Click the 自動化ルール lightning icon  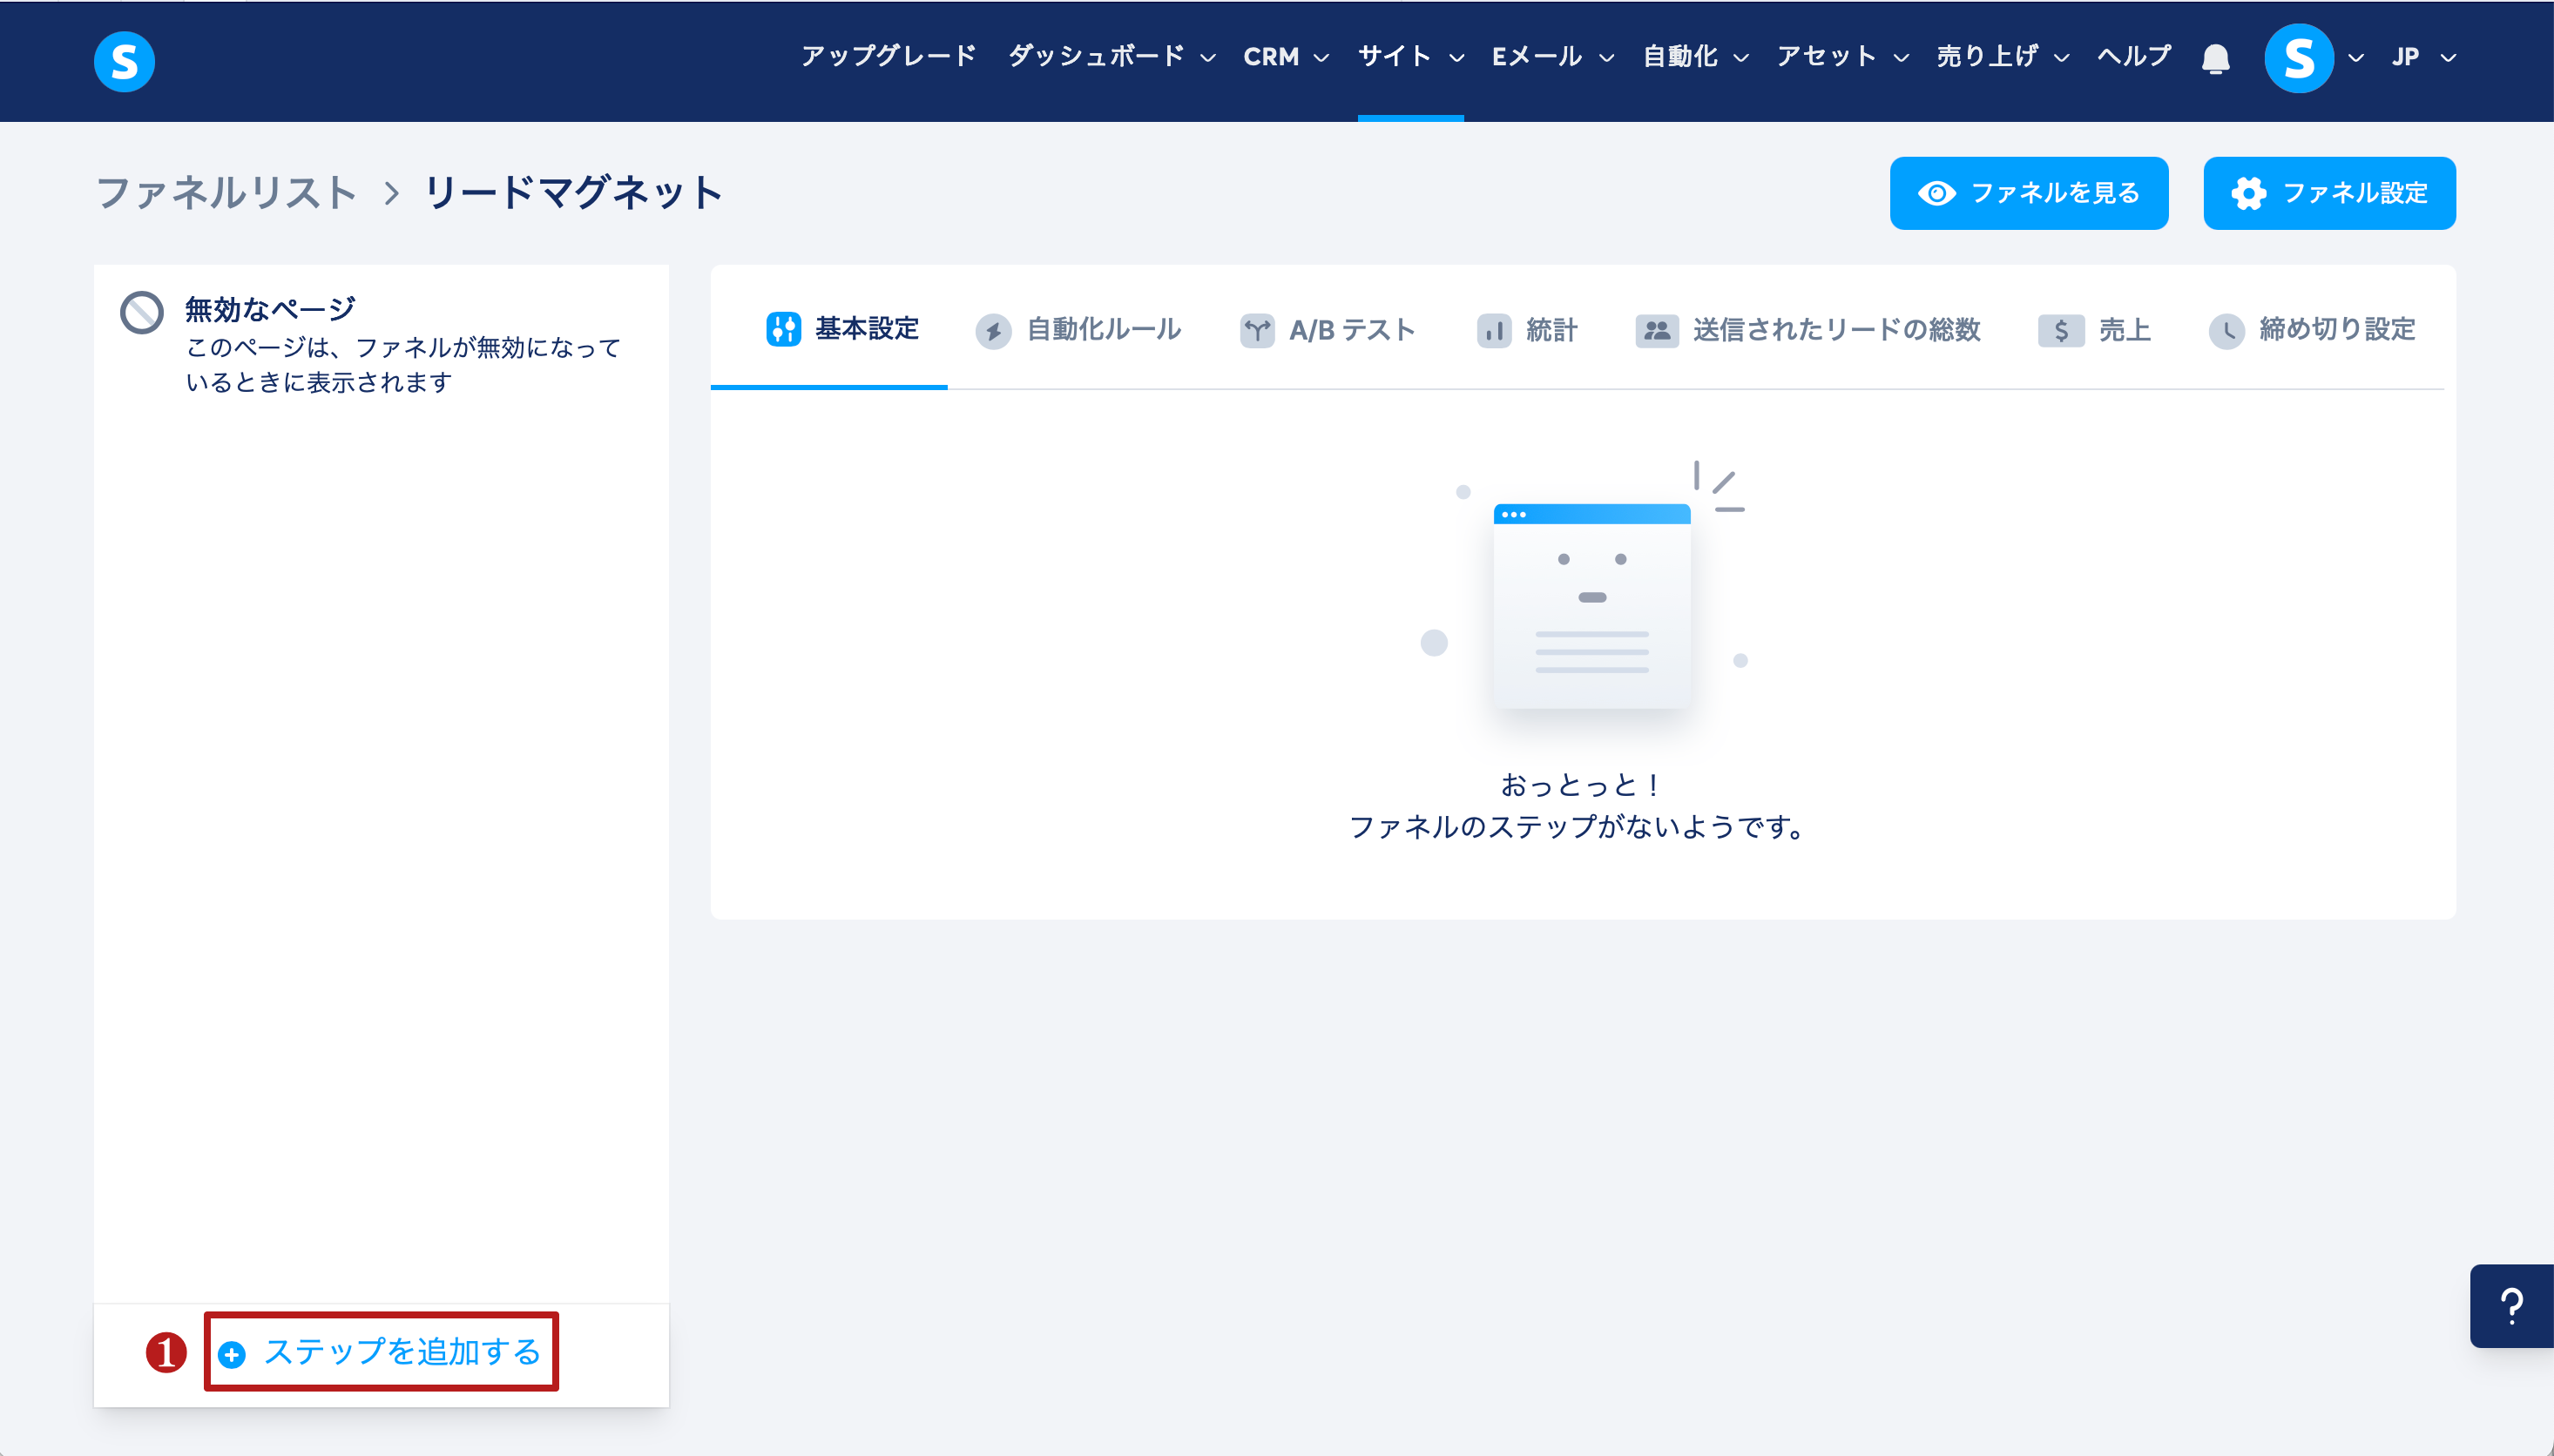993,331
